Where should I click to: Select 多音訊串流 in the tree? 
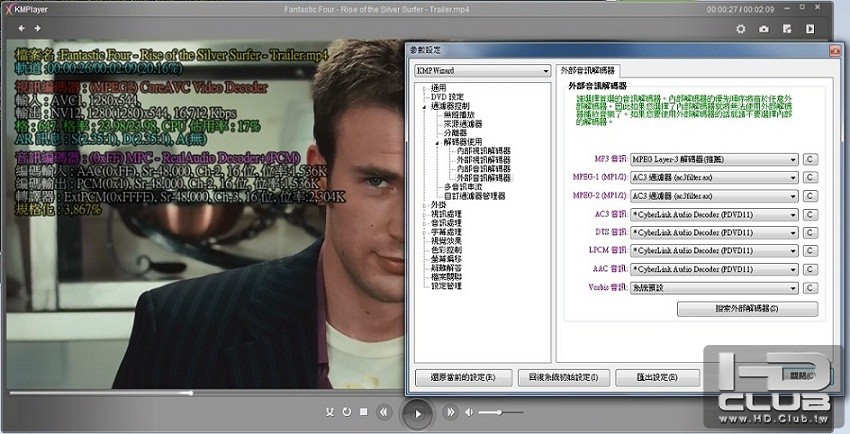tap(463, 187)
